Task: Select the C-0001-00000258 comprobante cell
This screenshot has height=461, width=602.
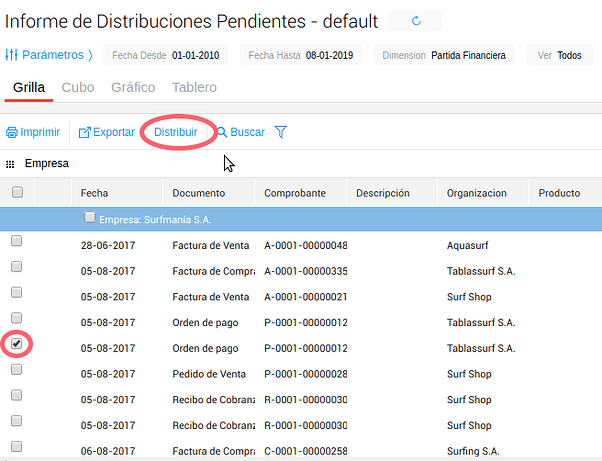Action: point(306,451)
